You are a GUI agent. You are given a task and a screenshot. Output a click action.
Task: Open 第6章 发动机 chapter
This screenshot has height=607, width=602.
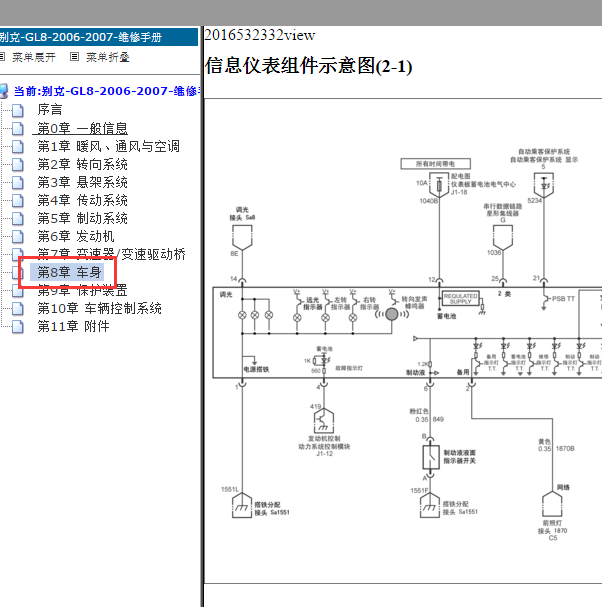pyautogui.click(x=76, y=236)
